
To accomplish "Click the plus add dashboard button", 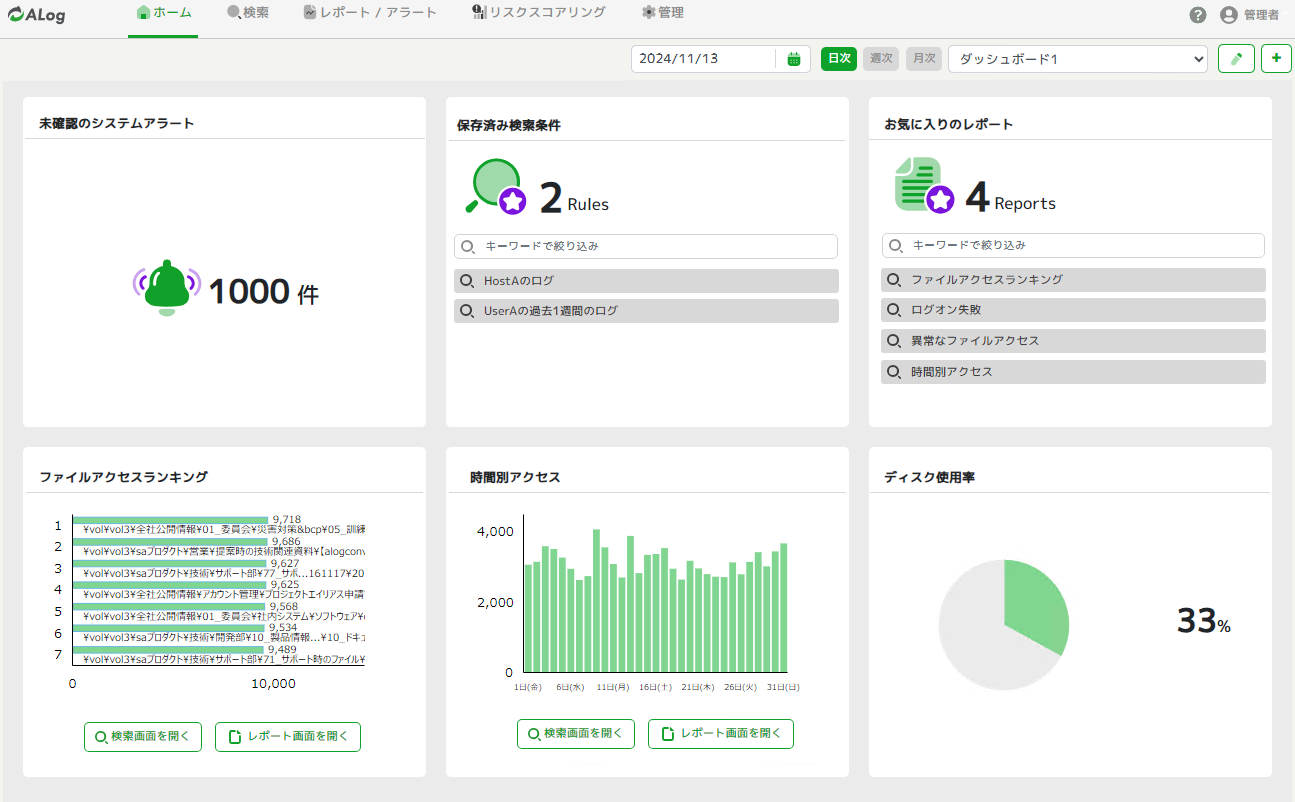I will [x=1276, y=59].
